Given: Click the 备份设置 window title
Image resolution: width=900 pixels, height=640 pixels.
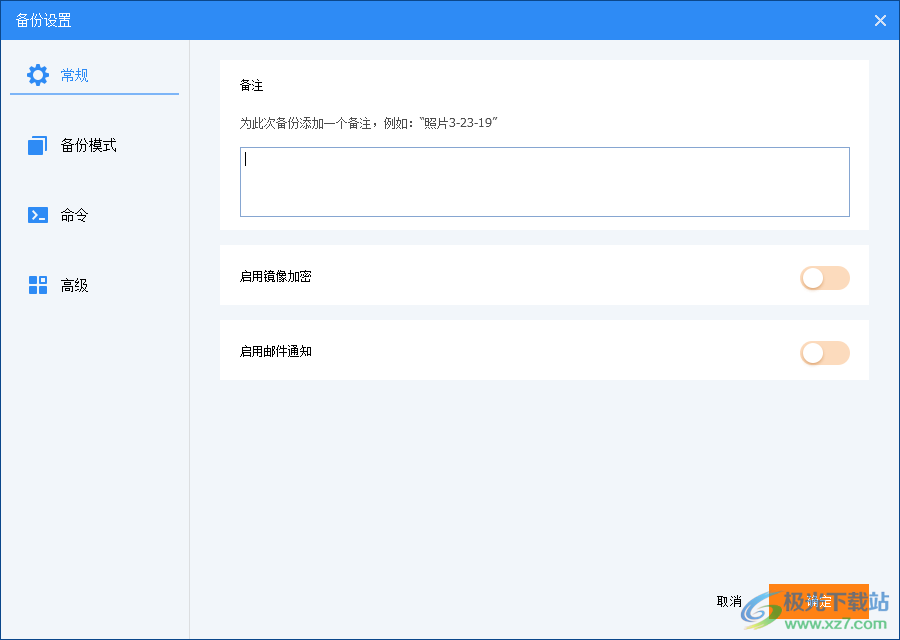Looking at the screenshot, I should point(44,21).
